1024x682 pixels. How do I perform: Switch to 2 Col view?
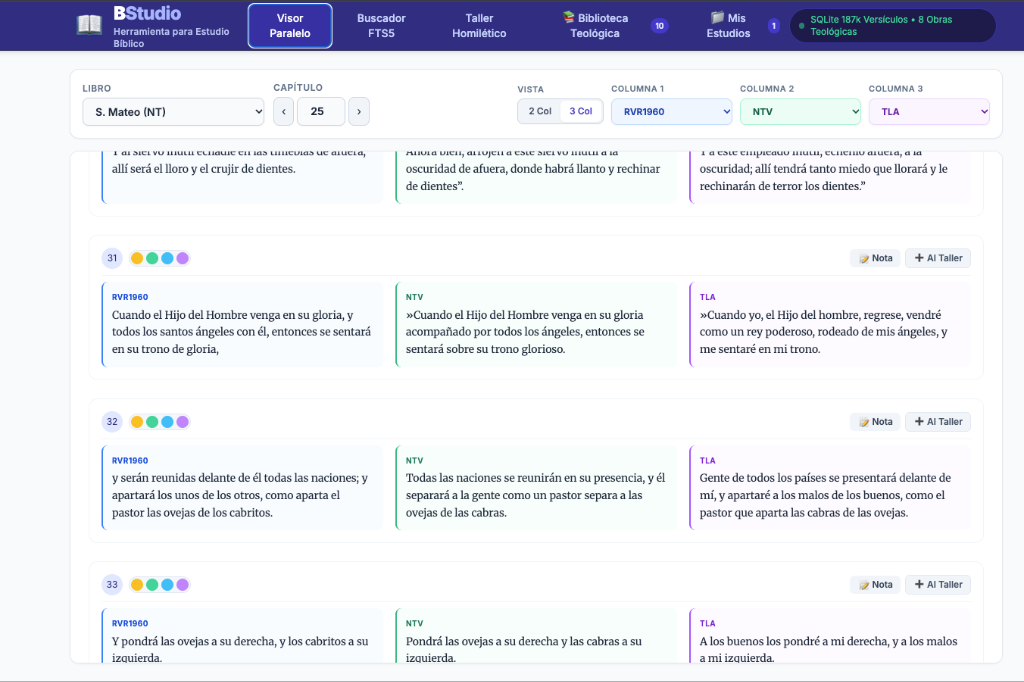[540, 111]
